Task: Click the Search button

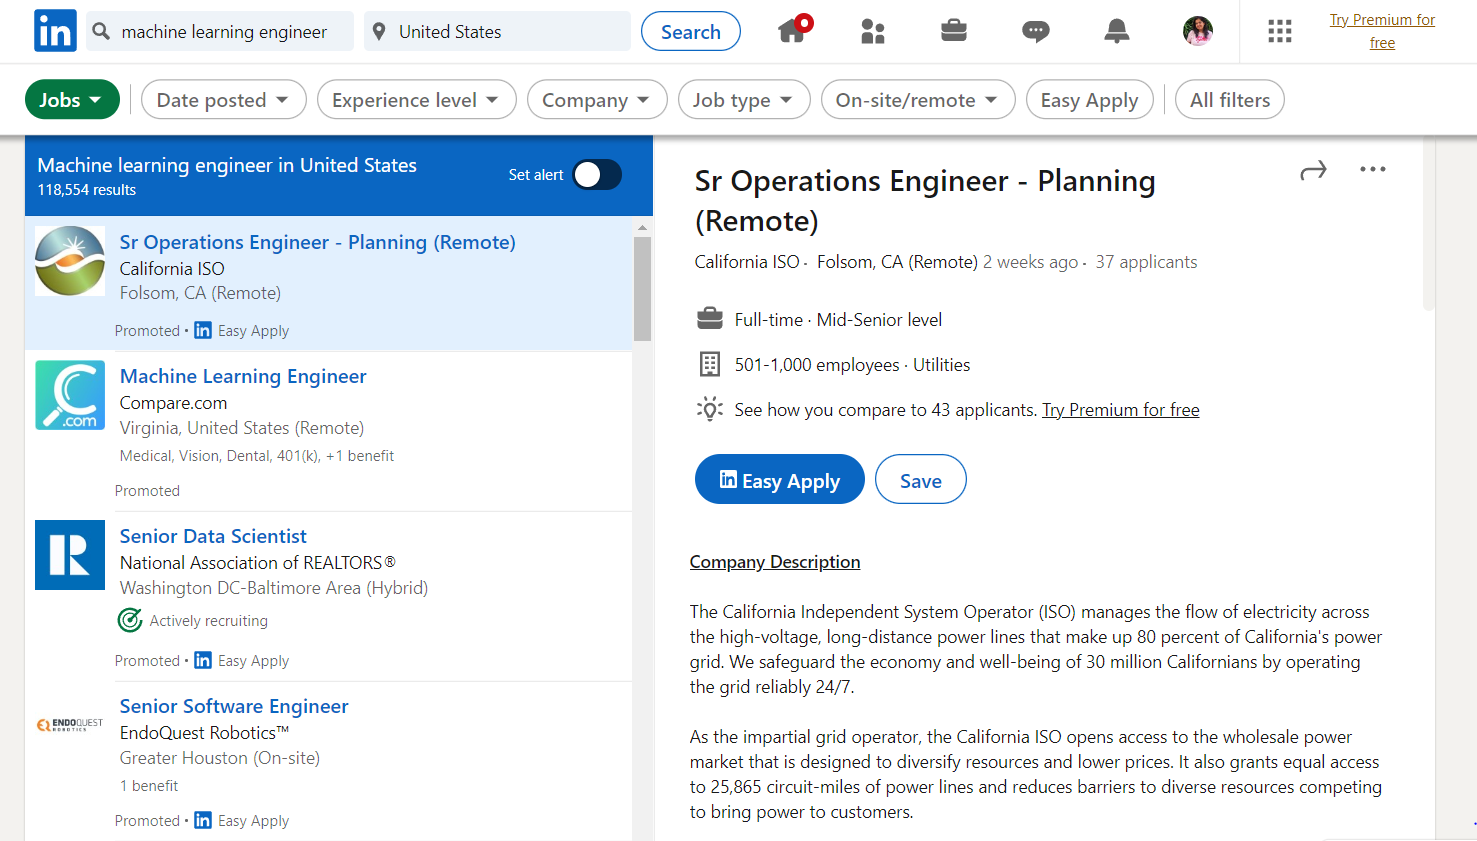Action: [691, 31]
